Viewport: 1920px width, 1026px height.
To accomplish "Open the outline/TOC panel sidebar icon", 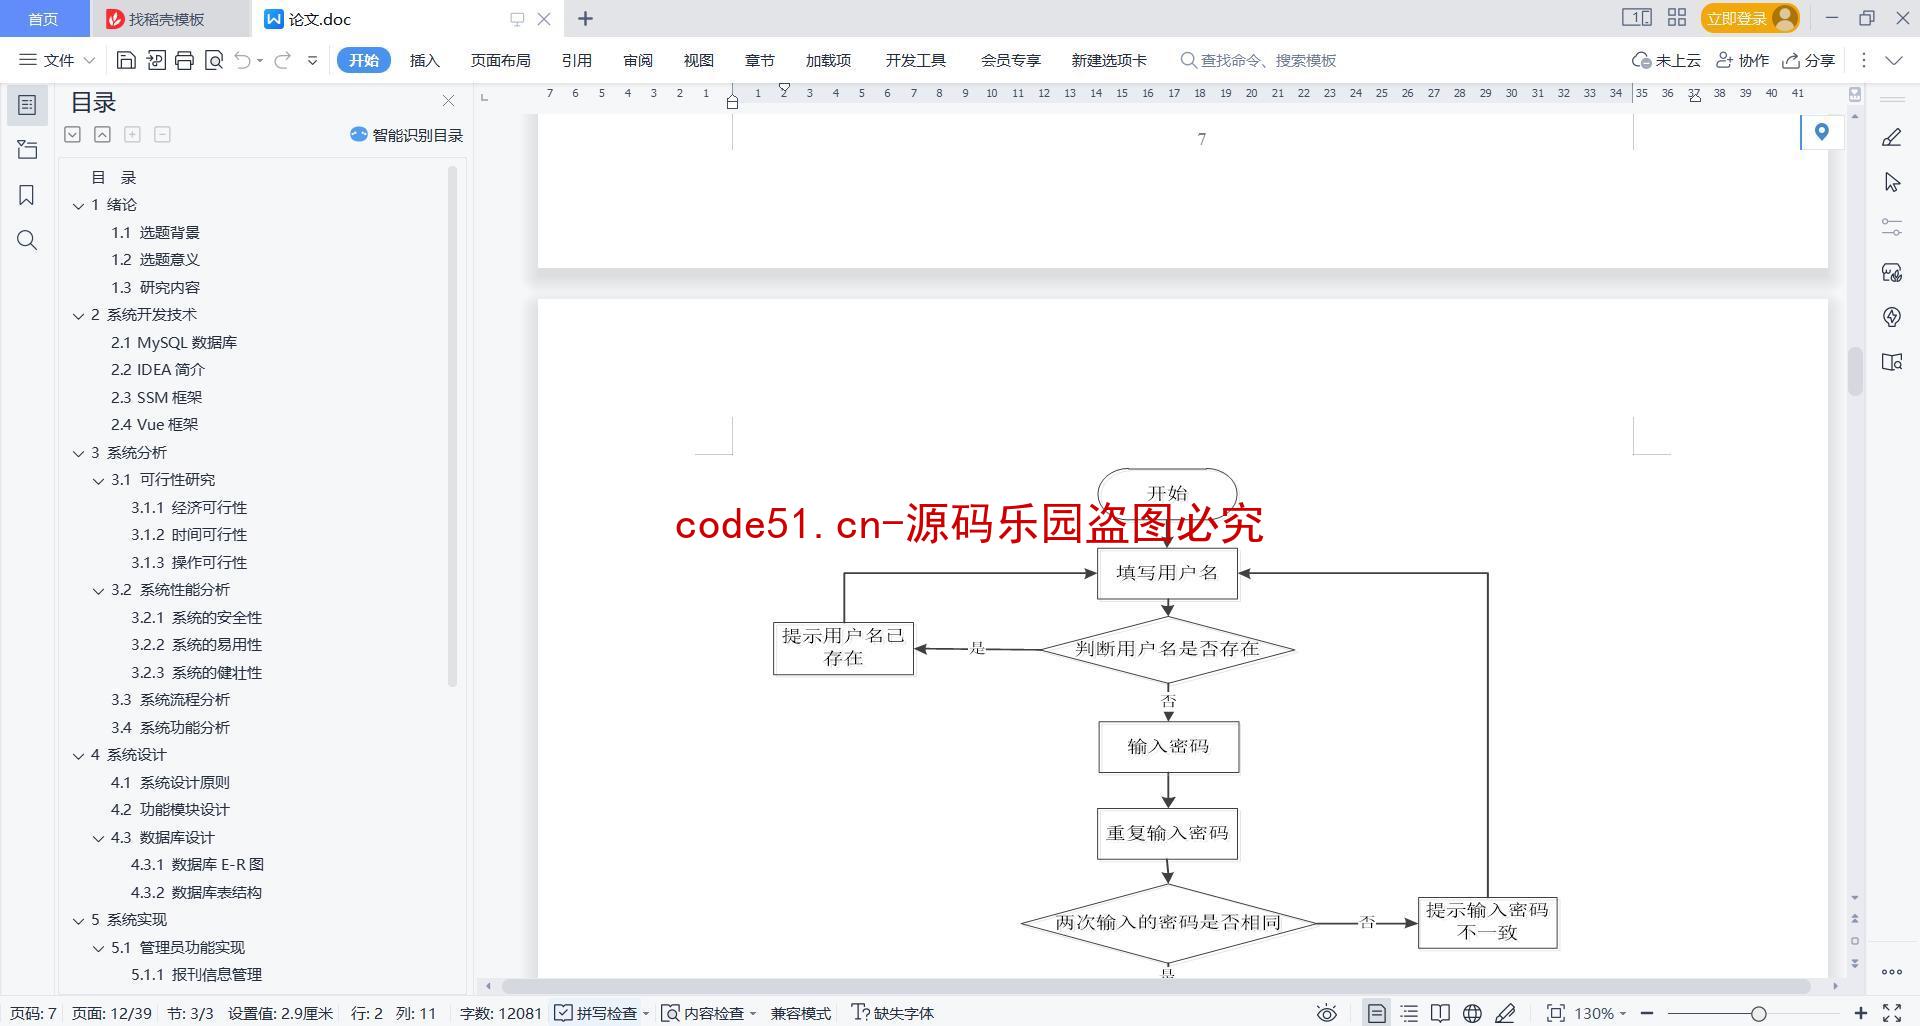I will [27, 104].
